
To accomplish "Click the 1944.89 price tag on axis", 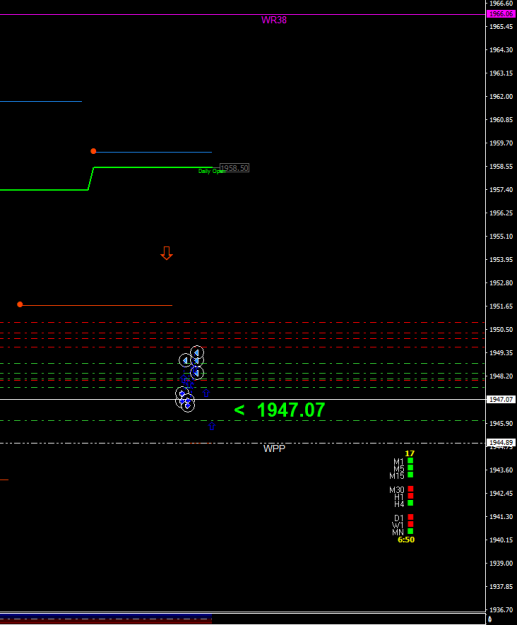I will coord(501,442).
